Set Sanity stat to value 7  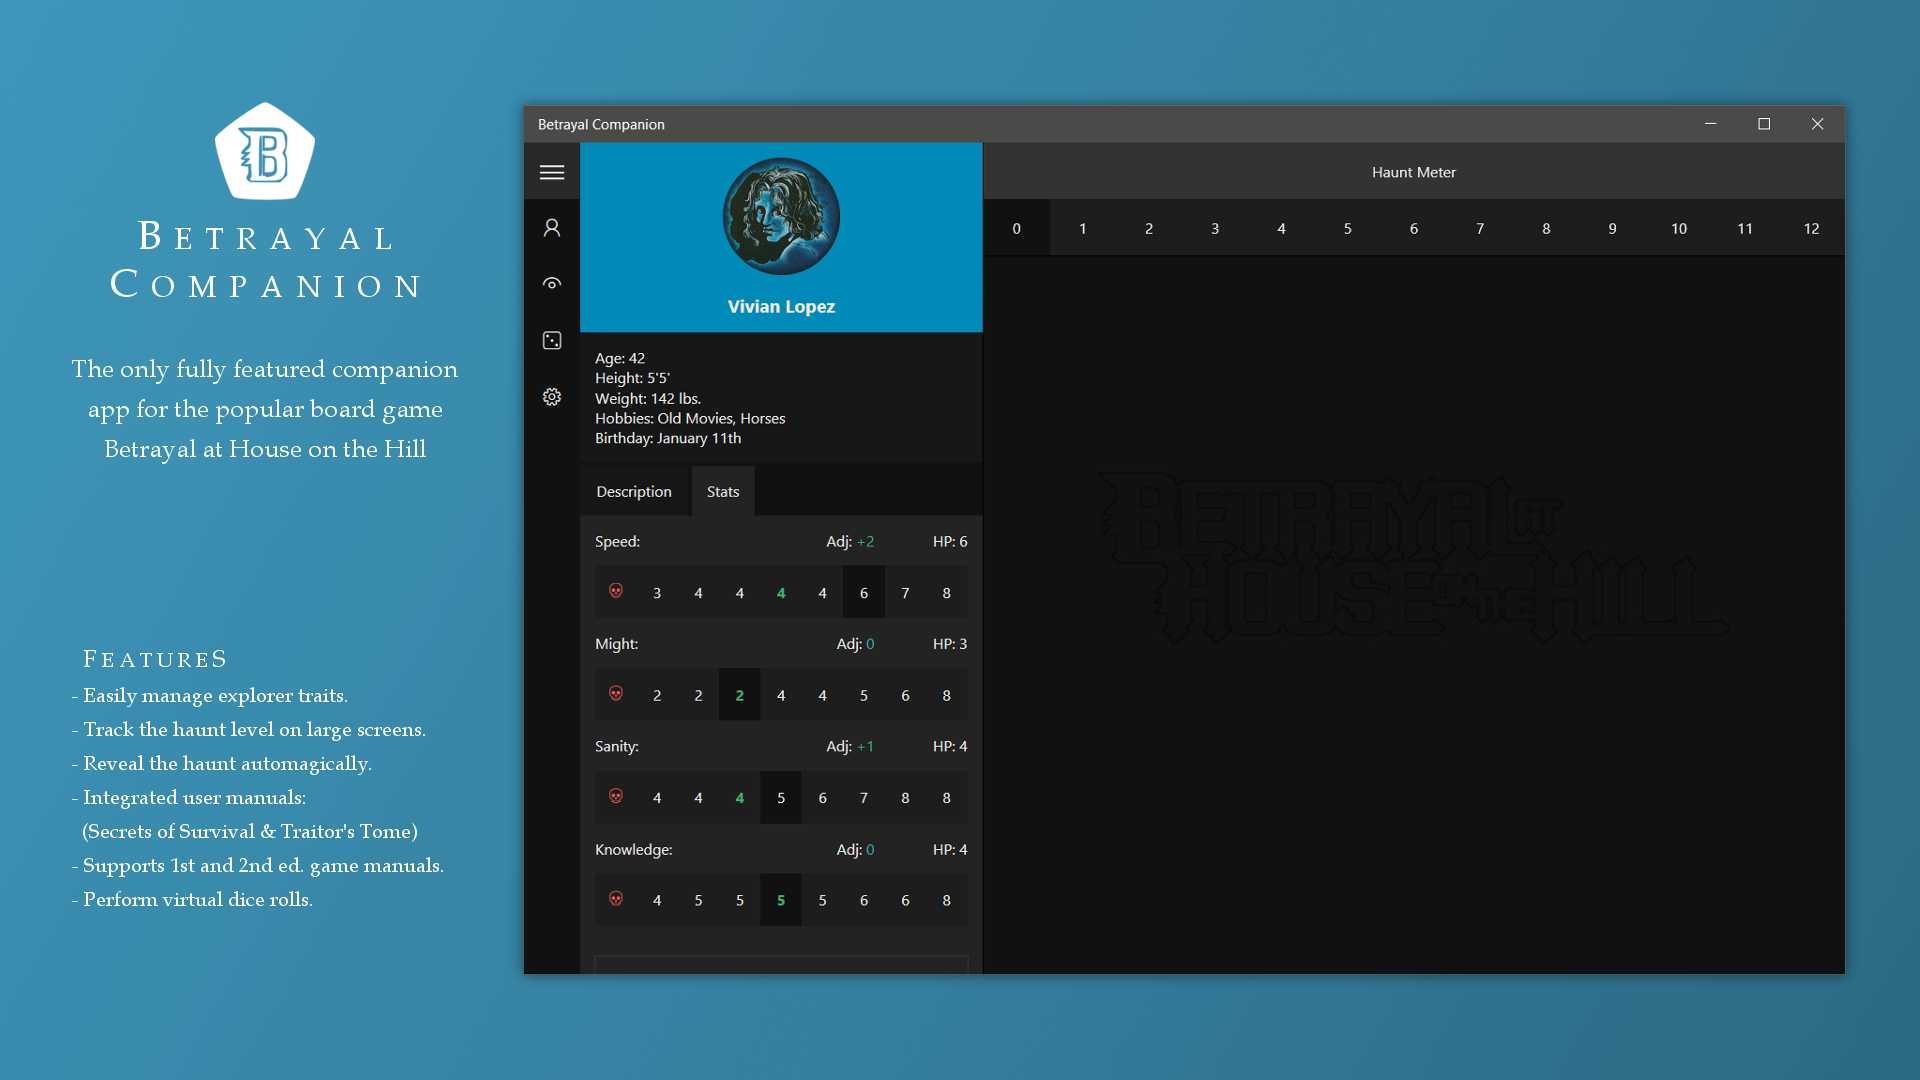tap(864, 798)
